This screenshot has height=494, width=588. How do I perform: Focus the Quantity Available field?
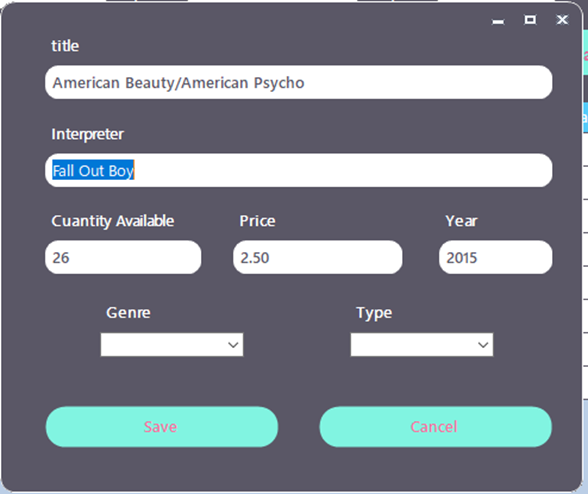click(123, 257)
